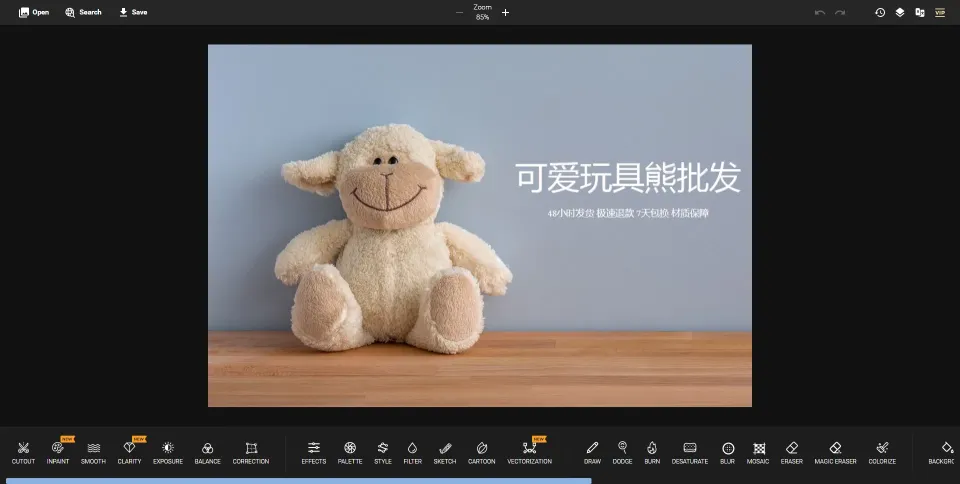The image size is (960, 484).
Task: Click the Open button
Action: pyautogui.click(x=34, y=13)
